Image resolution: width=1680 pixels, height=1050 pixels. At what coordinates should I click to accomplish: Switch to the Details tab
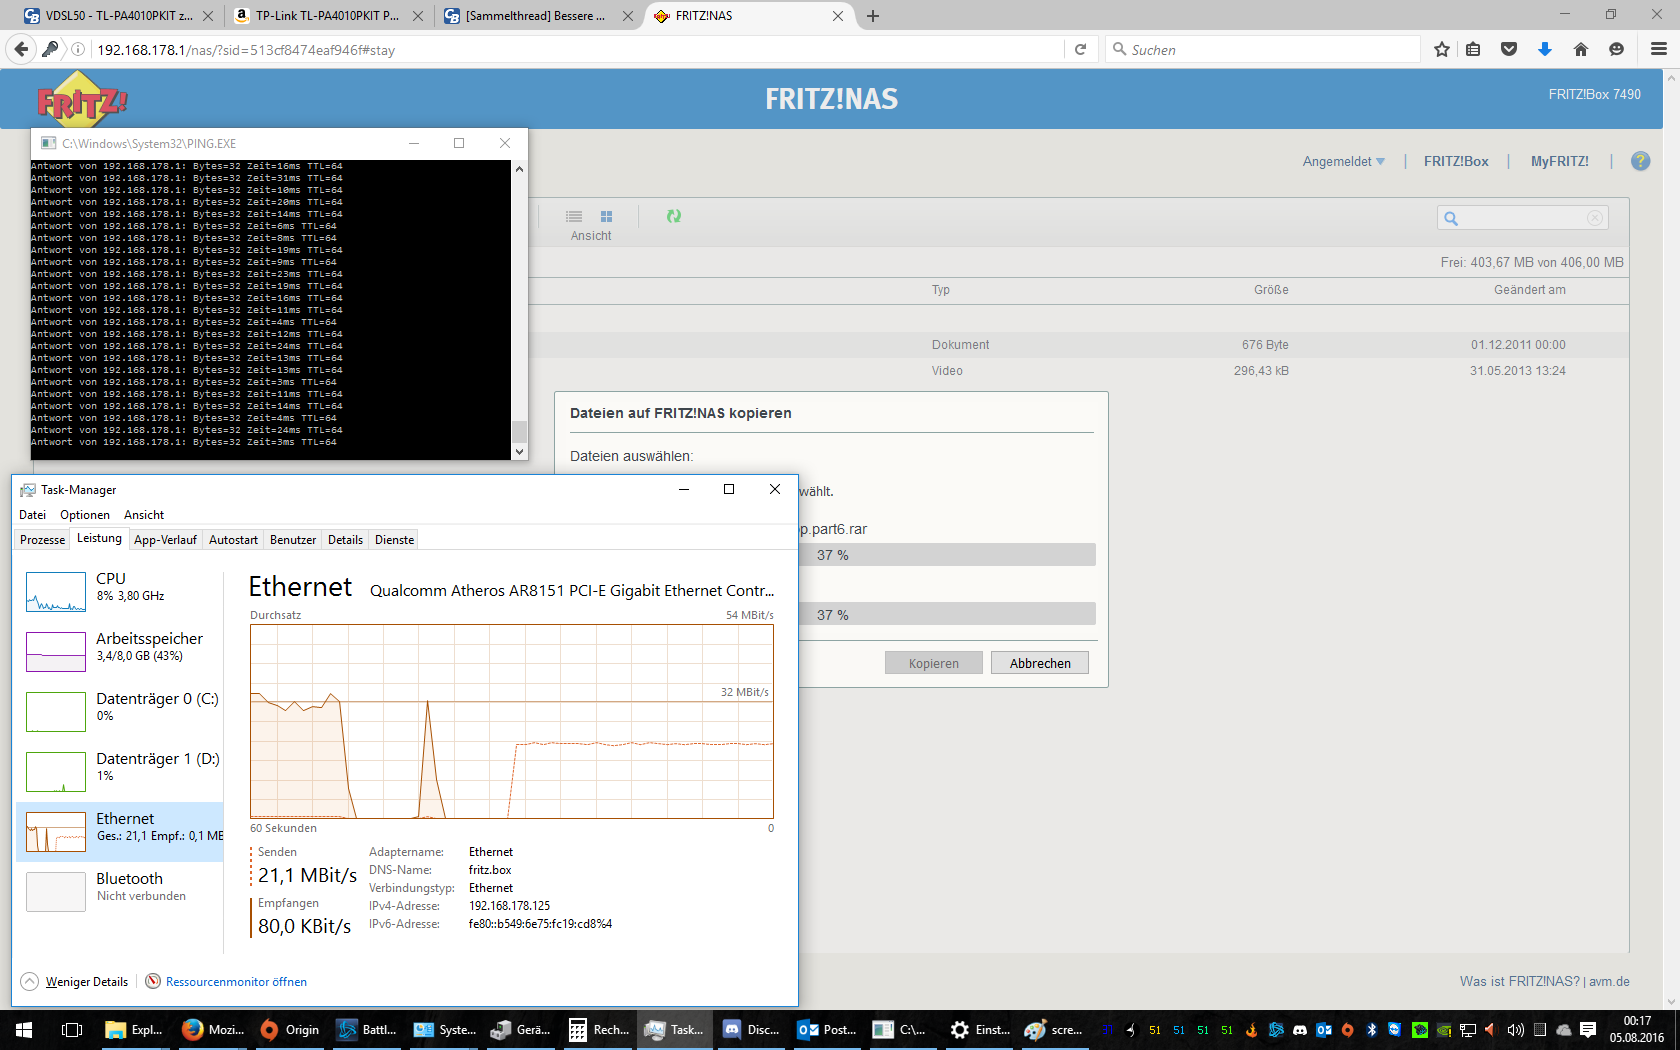tap(345, 540)
